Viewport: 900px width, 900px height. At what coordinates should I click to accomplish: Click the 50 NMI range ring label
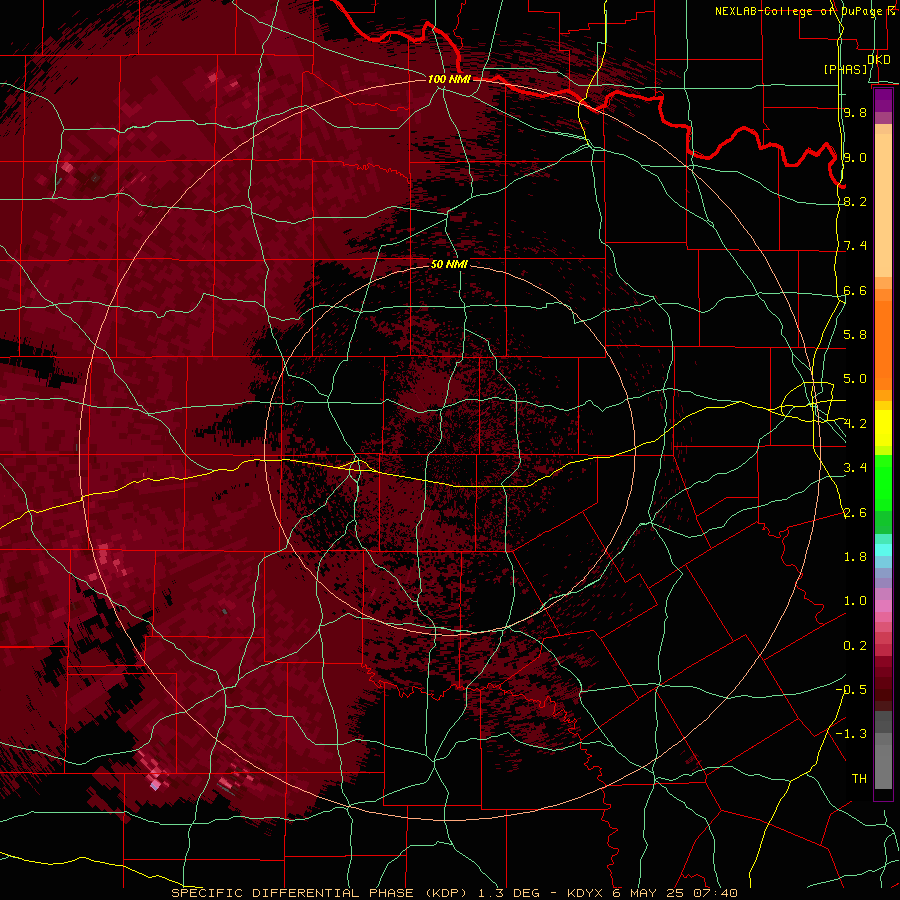(449, 264)
